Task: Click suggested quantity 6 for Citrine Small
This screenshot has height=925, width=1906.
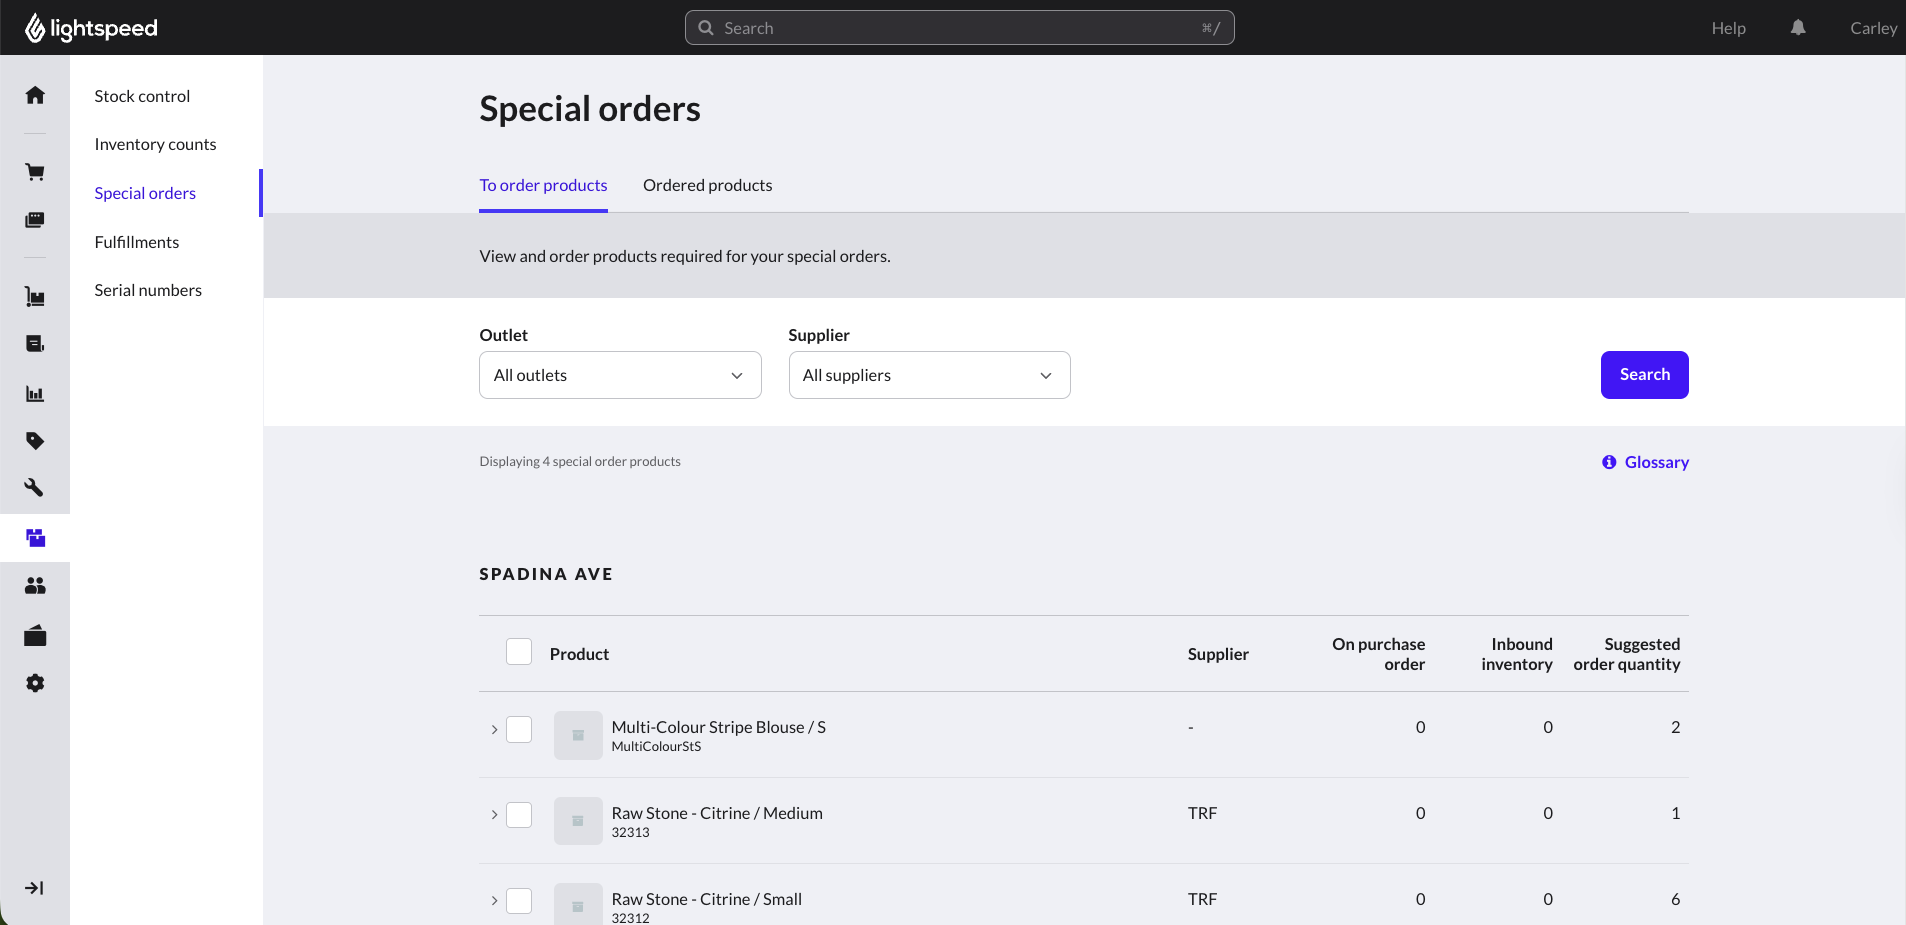Action: [x=1675, y=899]
